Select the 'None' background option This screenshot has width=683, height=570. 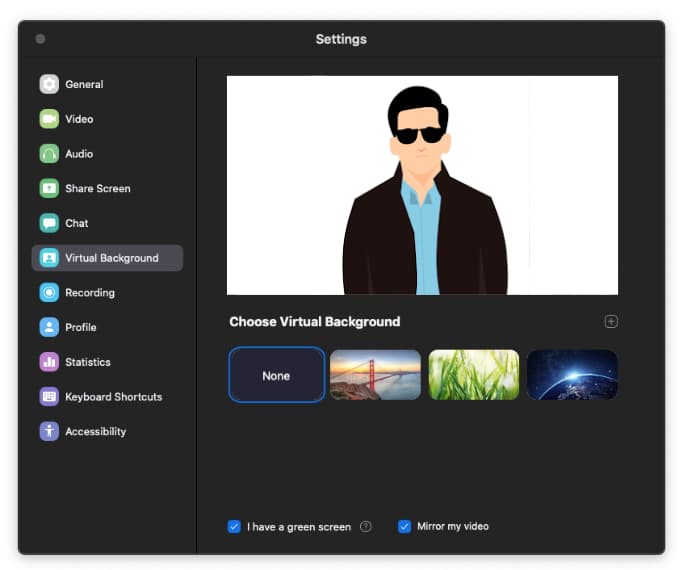pyautogui.click(x=277, y=375)
